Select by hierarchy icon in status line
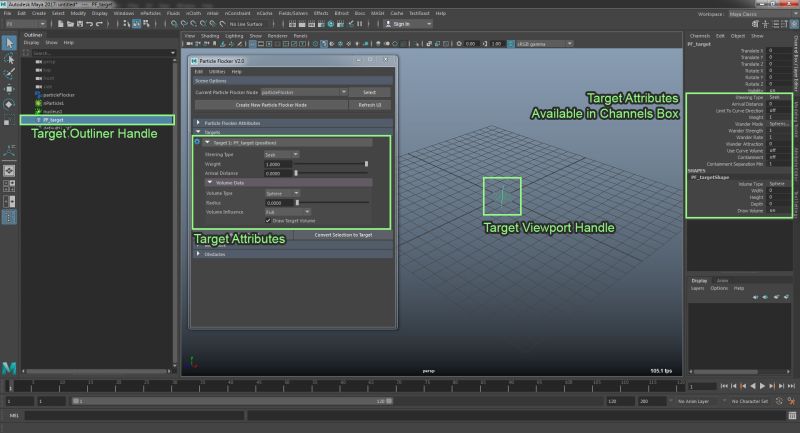This screenshot has width=800, height=433. coord(127,24)
